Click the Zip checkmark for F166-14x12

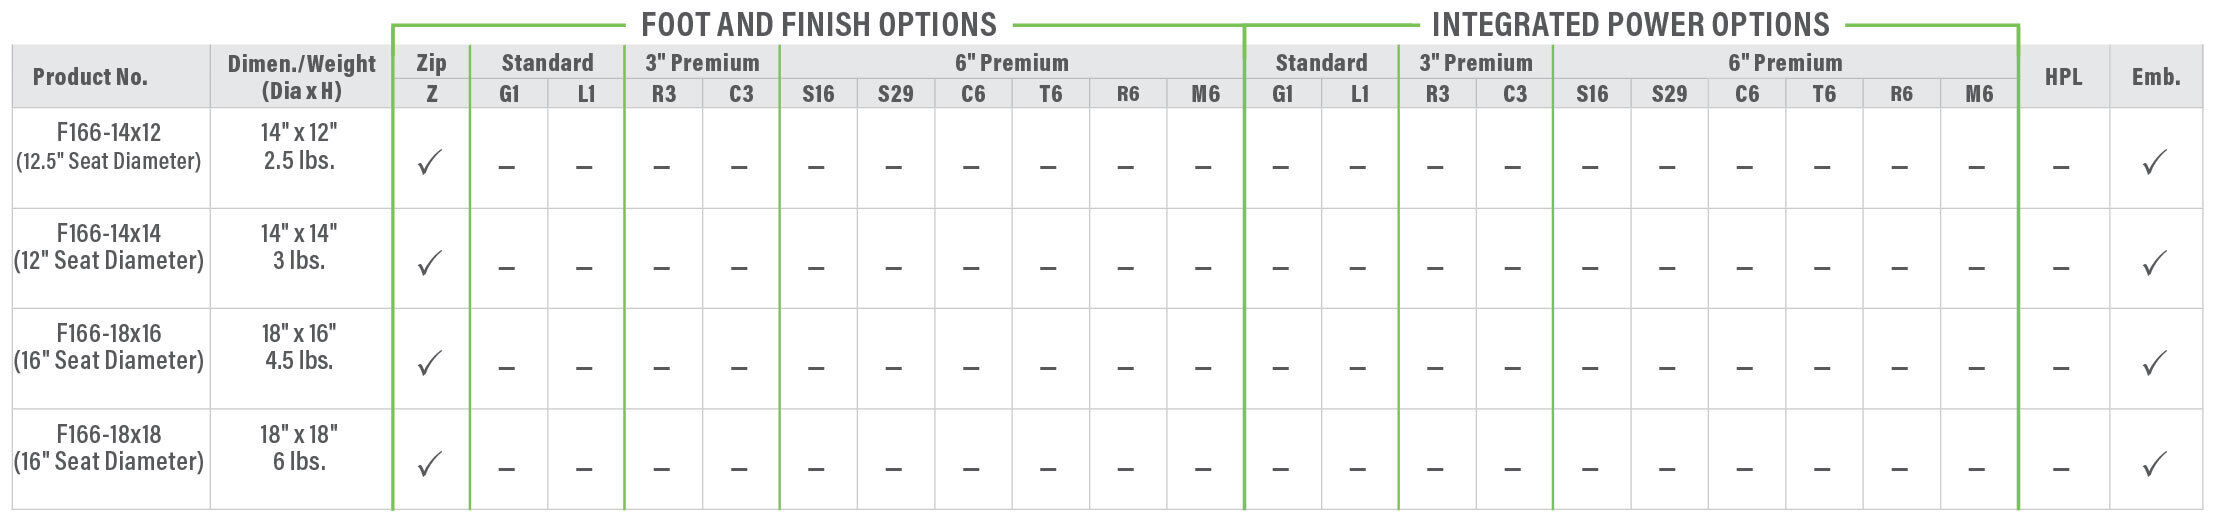430,162
